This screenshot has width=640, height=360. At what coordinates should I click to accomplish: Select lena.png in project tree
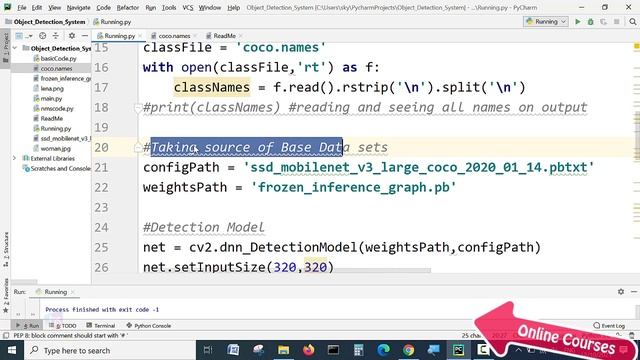pyautogui.click(x=52, y=89)
